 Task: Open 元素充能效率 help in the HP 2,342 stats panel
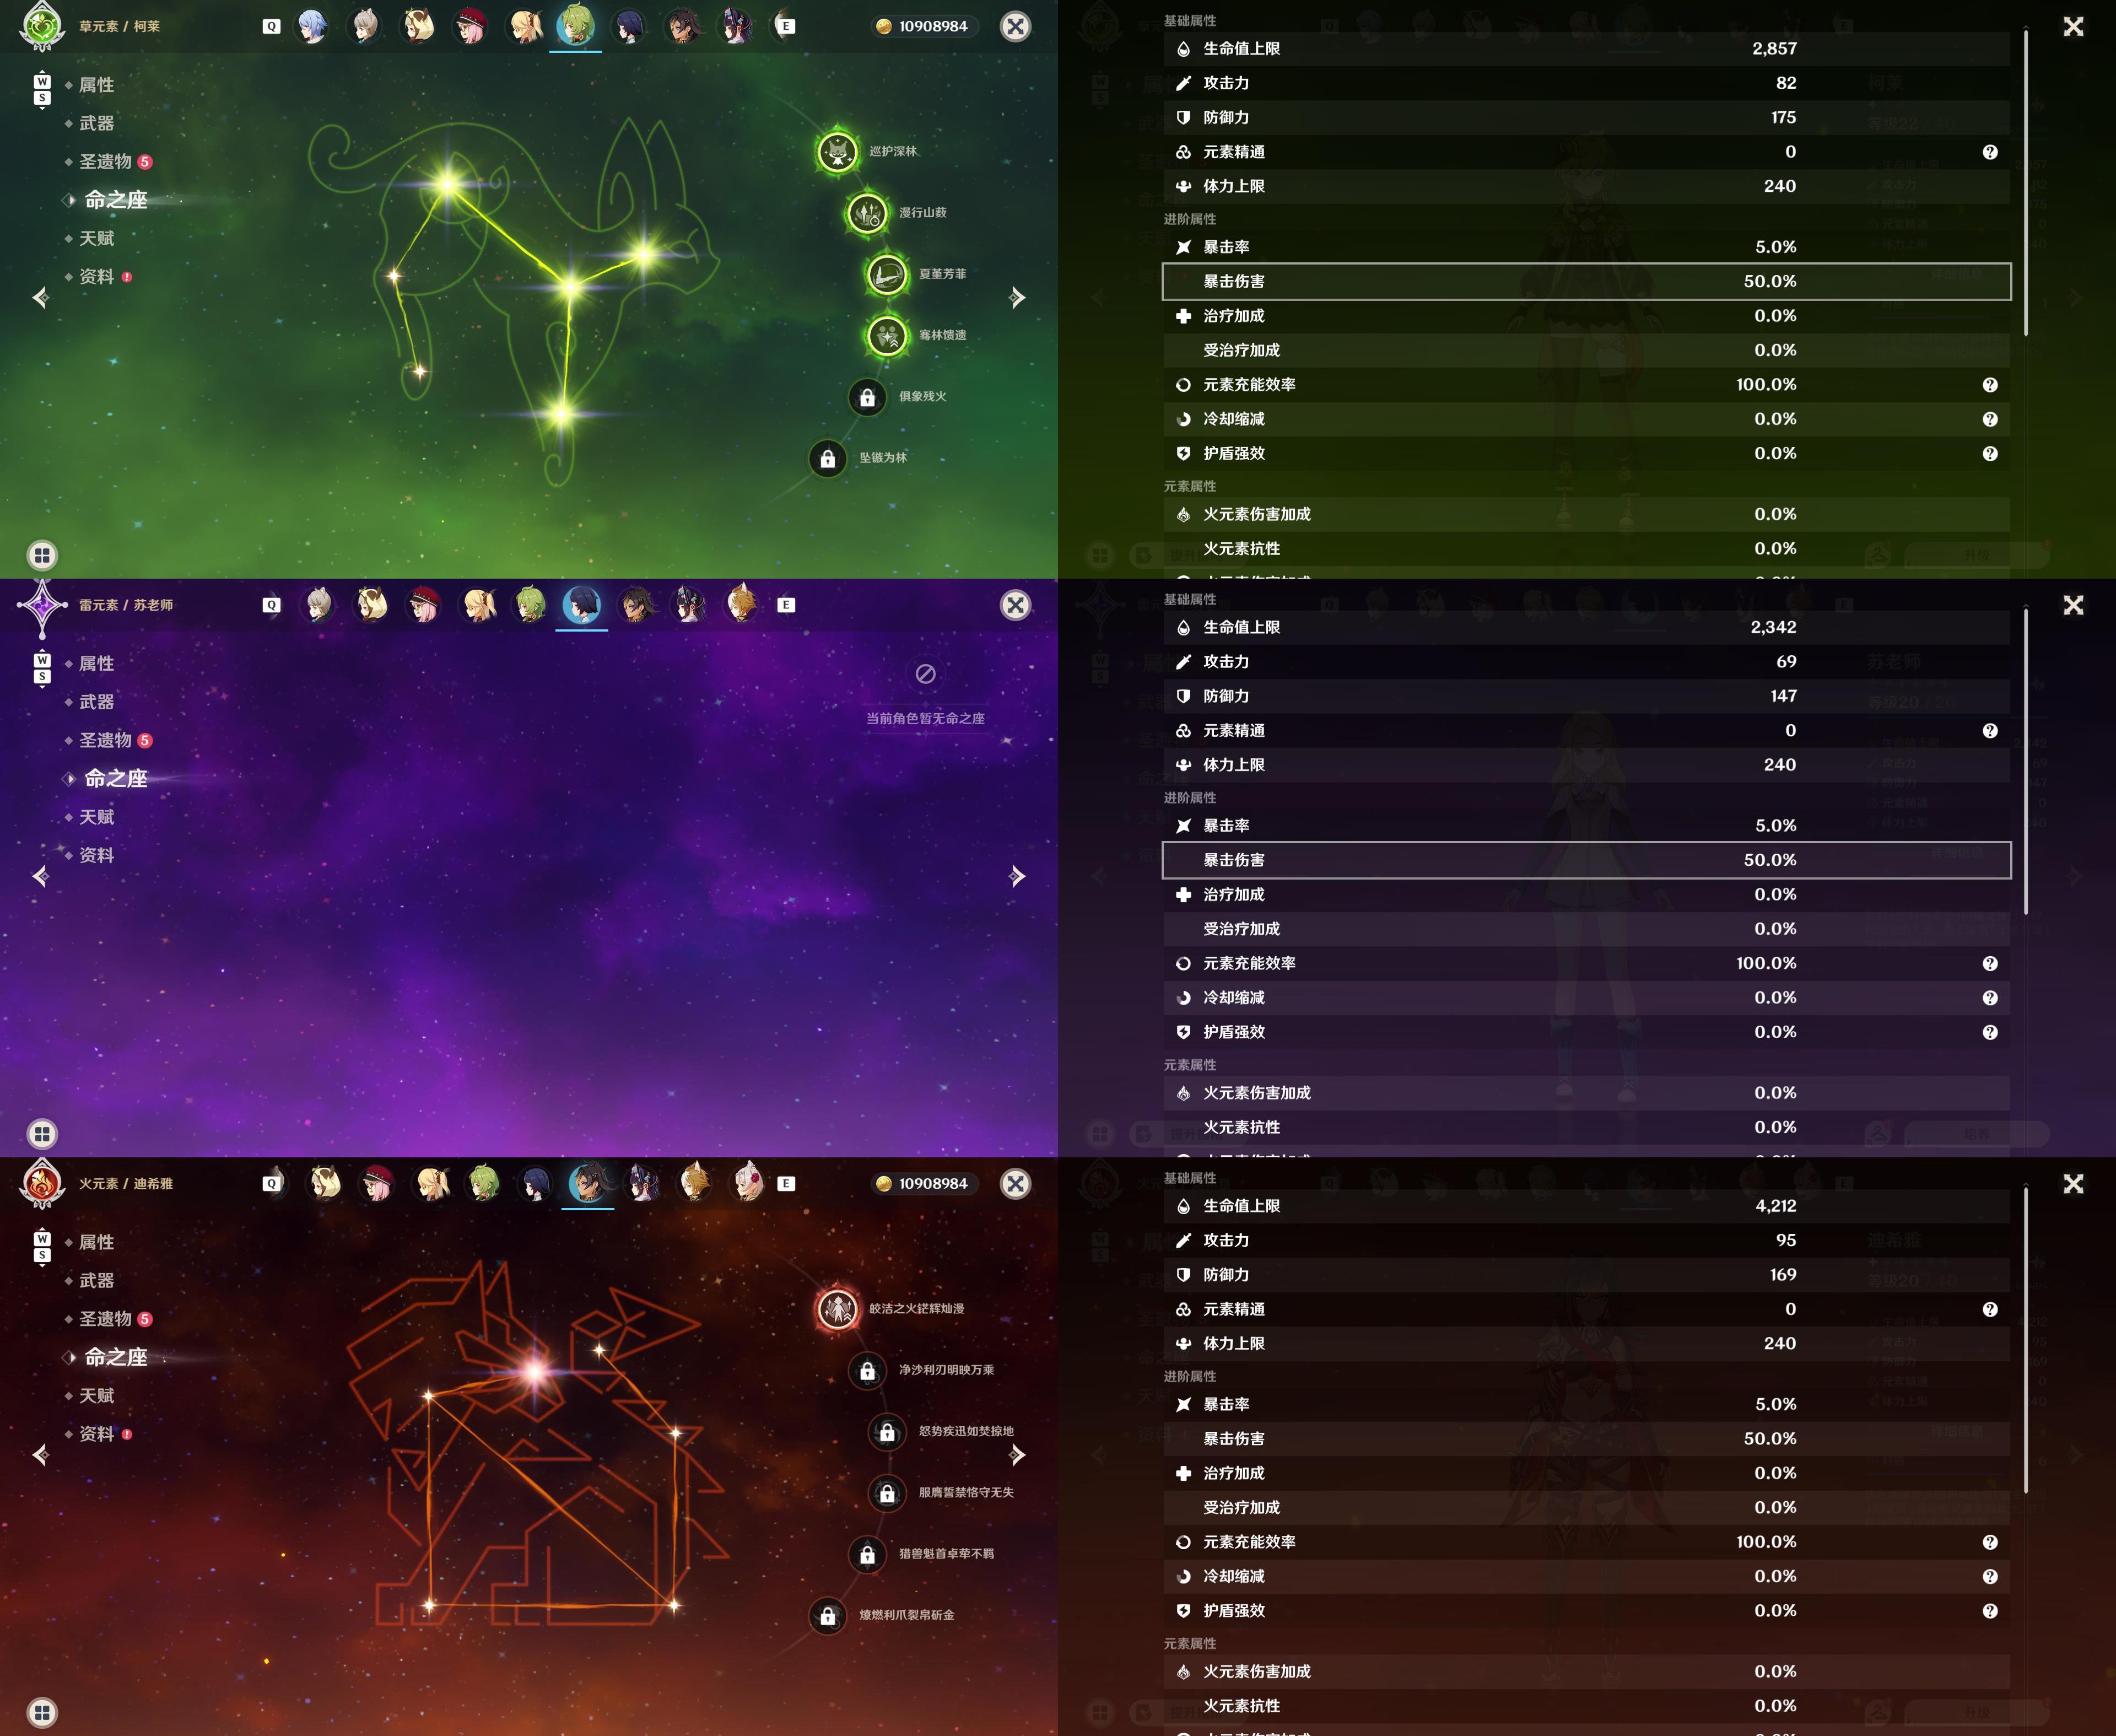[1990, 964]
